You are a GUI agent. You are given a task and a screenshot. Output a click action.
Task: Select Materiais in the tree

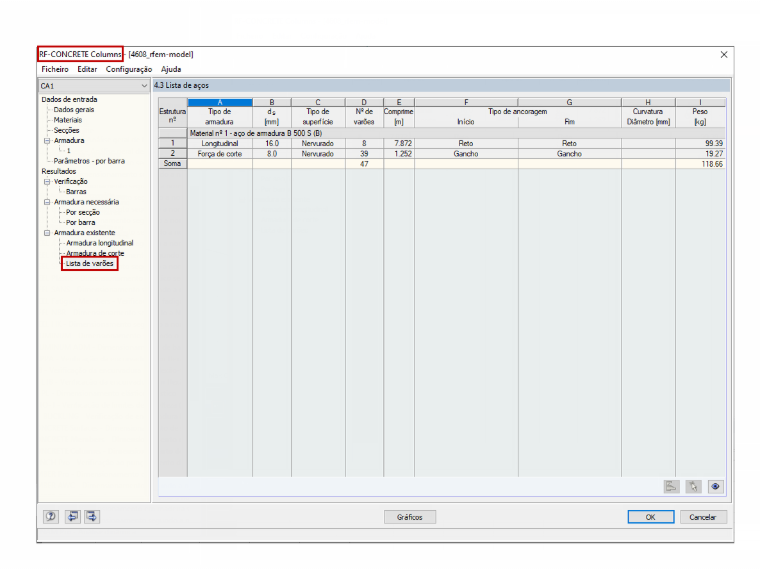68,120
